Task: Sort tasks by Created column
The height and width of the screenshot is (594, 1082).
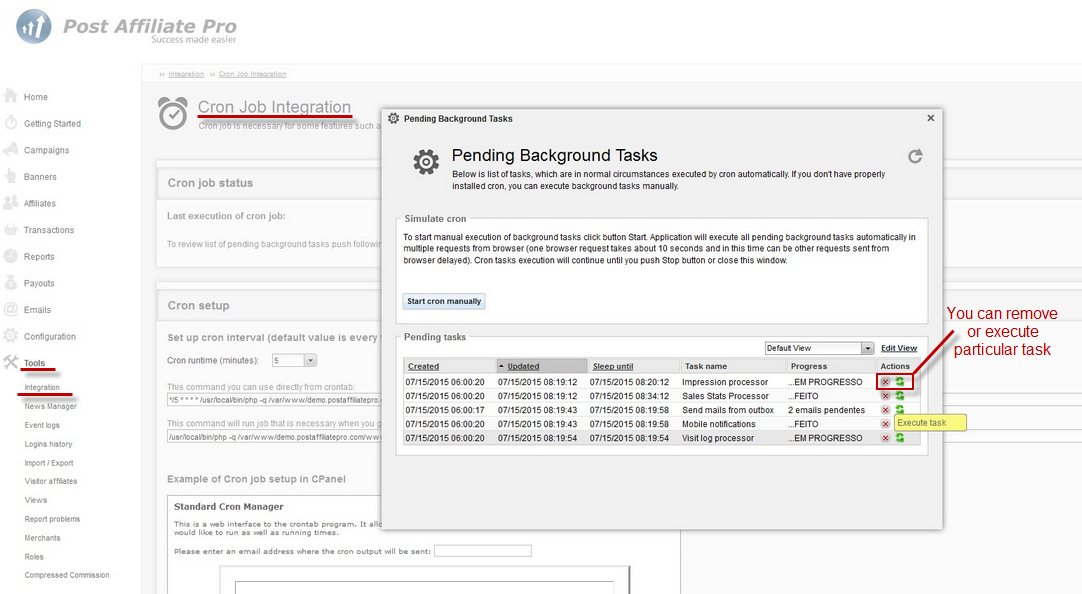Action: coord(423,366)
